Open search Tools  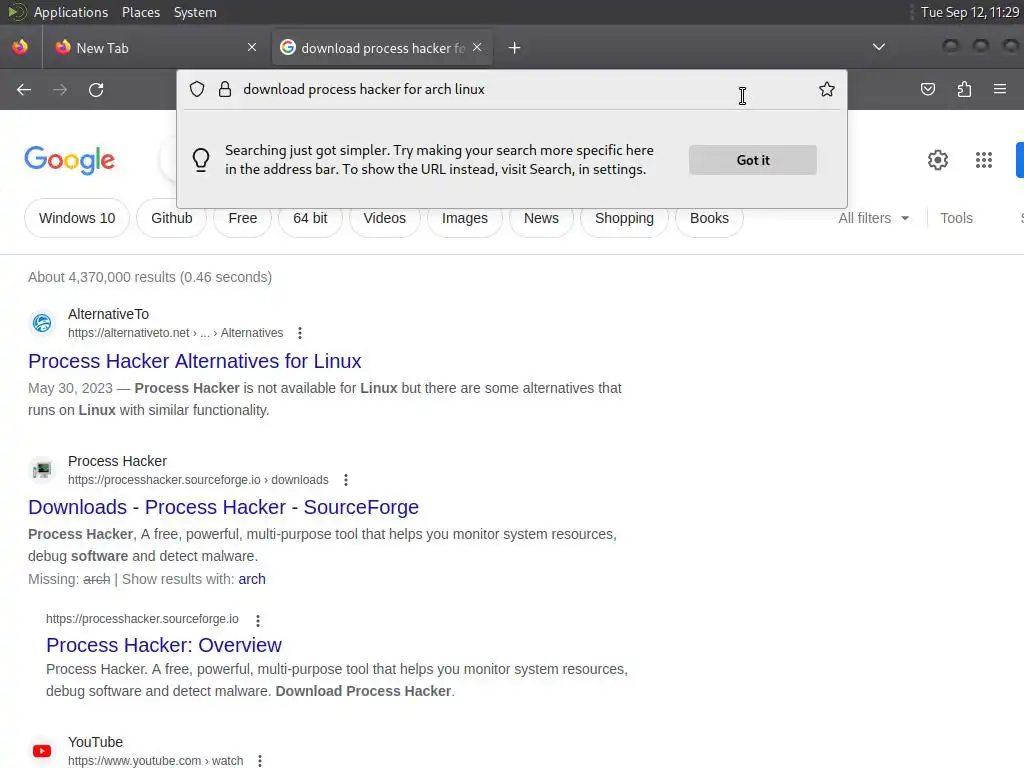tap(956, 218)
